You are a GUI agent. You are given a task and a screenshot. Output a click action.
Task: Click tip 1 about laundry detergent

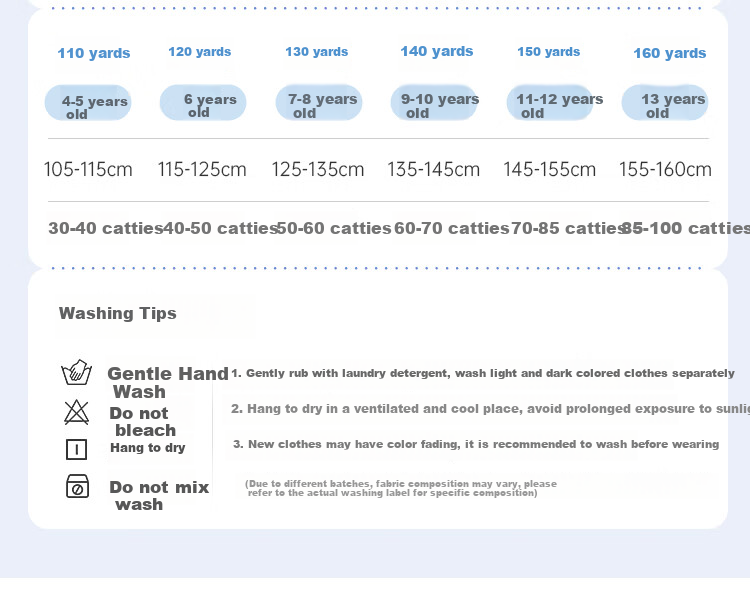[x=483, y=373]
